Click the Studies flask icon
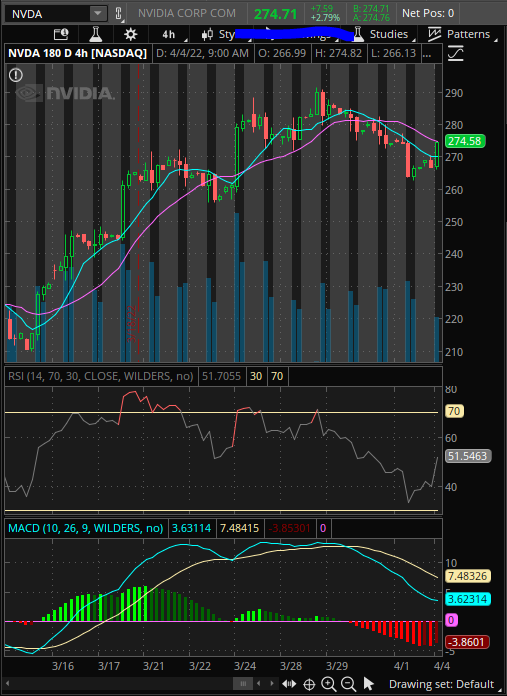The width and height of the screenshot is (507, 696). (x=359, y=34)
